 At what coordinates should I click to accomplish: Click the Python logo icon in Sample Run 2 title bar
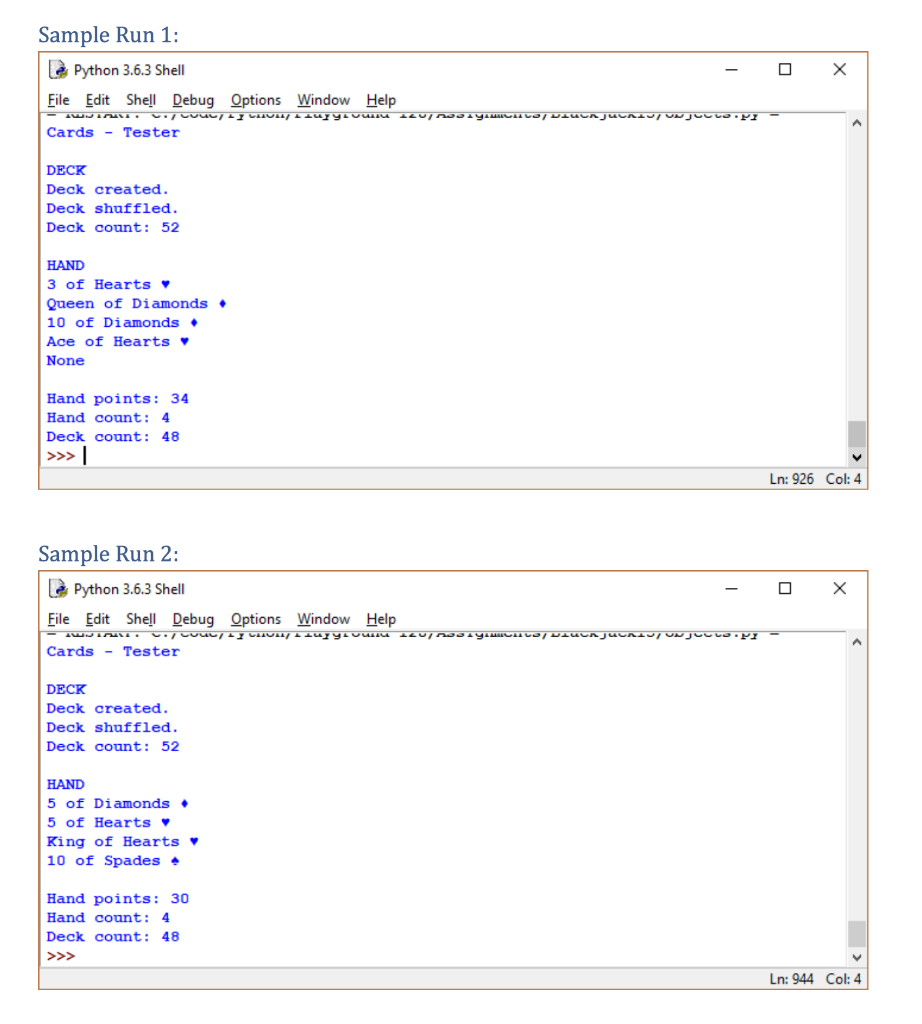pos(57,588)
